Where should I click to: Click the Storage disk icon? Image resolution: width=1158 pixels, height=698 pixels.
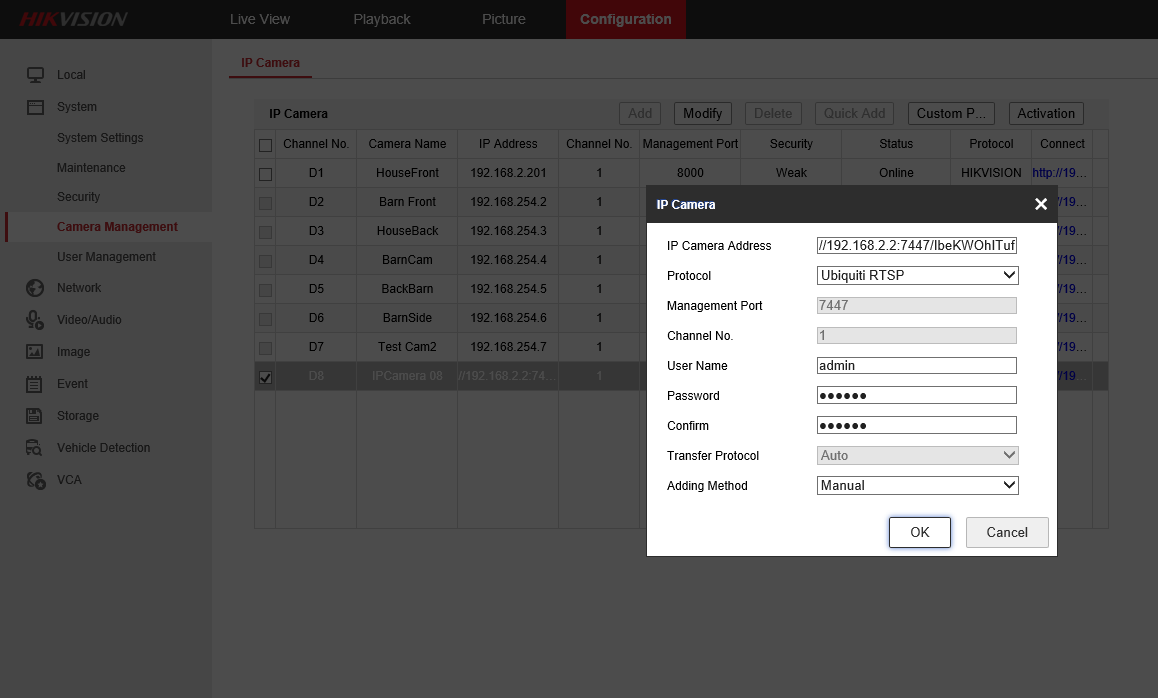(x=35, y=416)
